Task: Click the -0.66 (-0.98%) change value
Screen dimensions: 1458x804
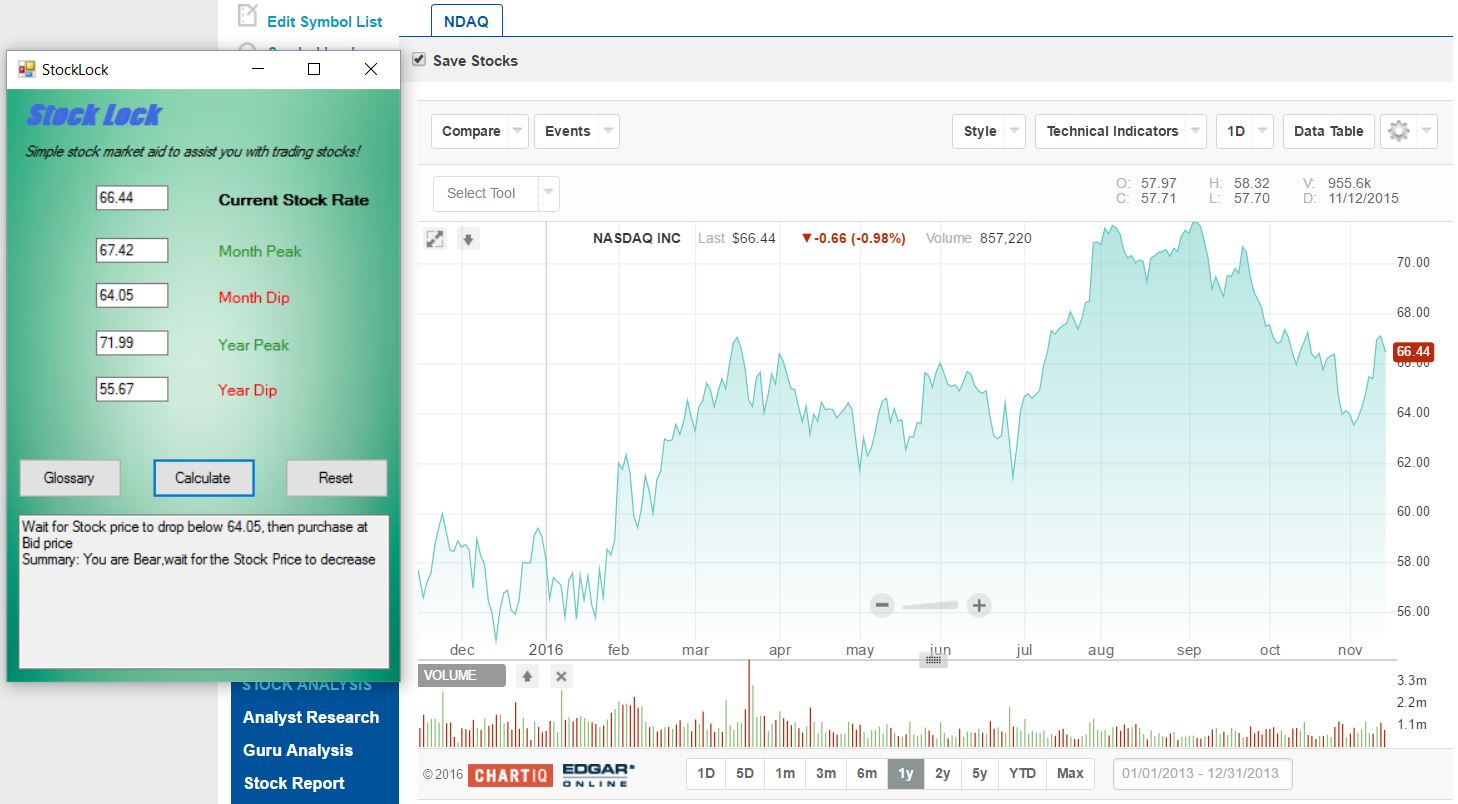Action: [853, 238]
